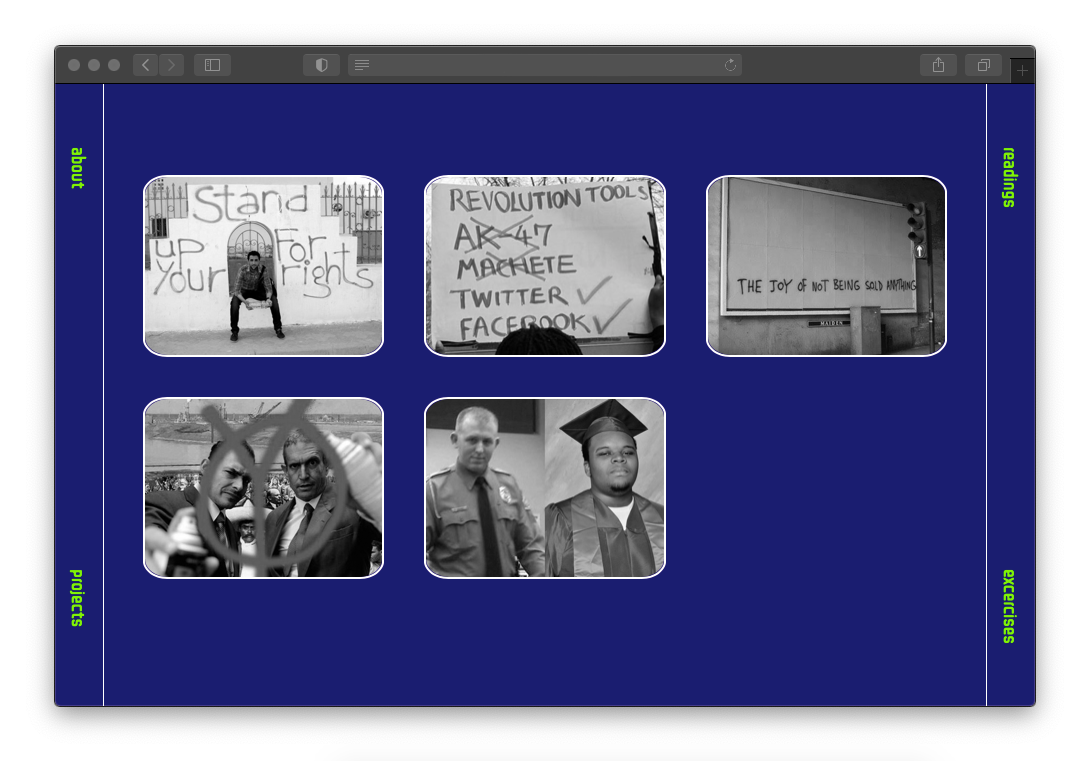
Task: Go forward with the browser forward arrow
Action: [x=172, y=65]
